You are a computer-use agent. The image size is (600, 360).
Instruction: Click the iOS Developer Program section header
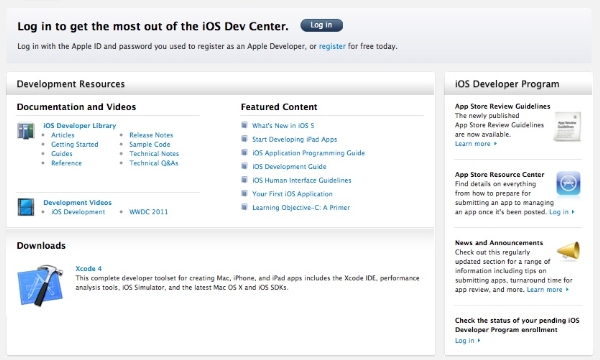coord(507,84)
